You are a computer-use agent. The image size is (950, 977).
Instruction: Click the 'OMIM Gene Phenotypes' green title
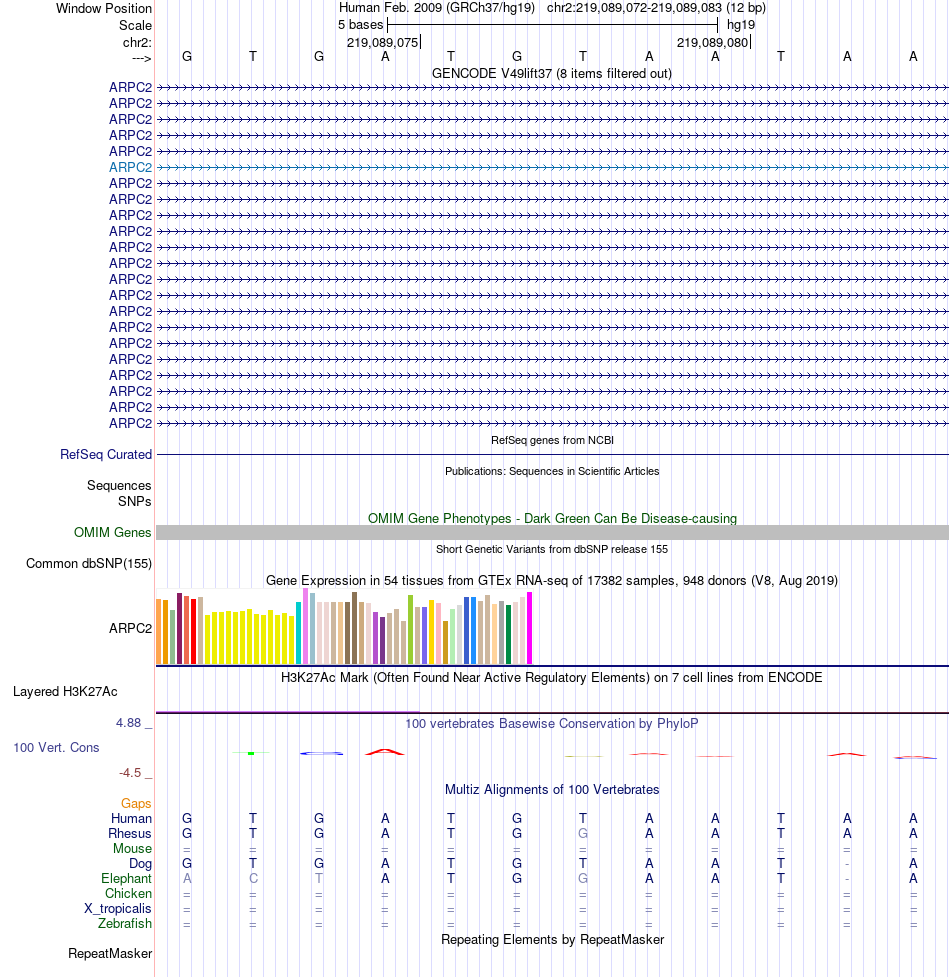[552, 518]
